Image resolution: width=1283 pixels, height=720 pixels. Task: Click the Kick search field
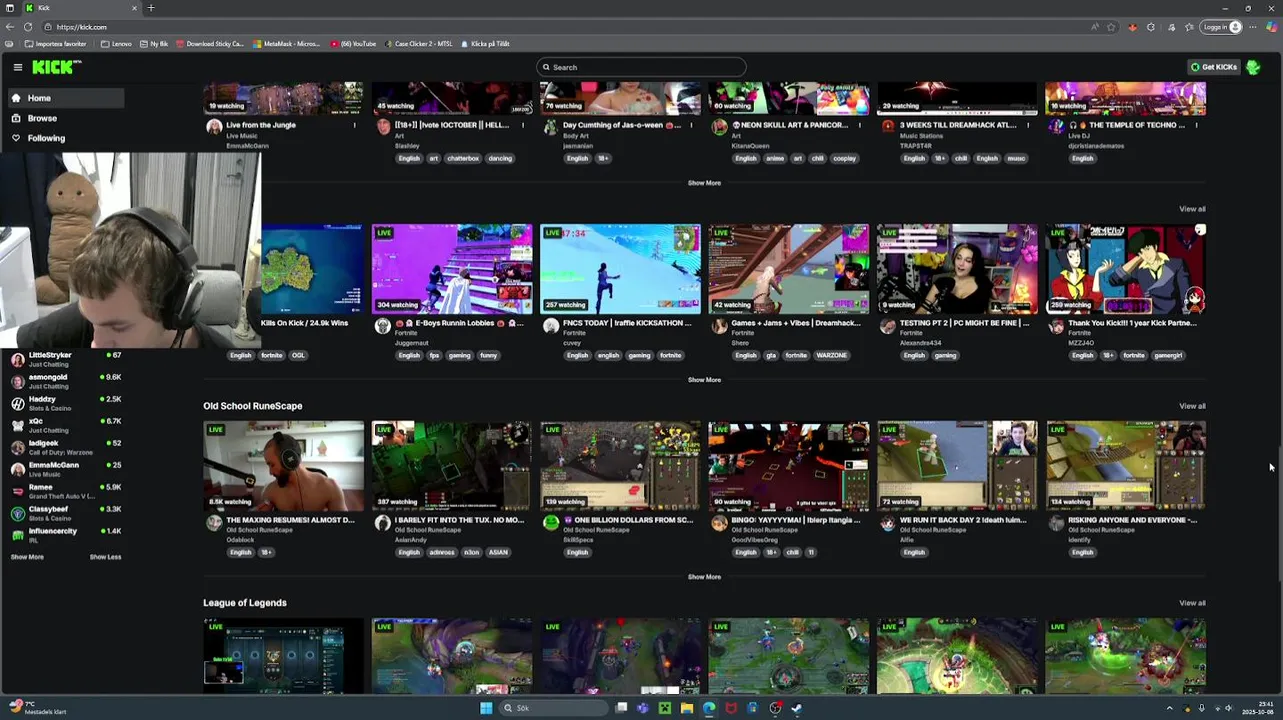(x=641, y=67)
